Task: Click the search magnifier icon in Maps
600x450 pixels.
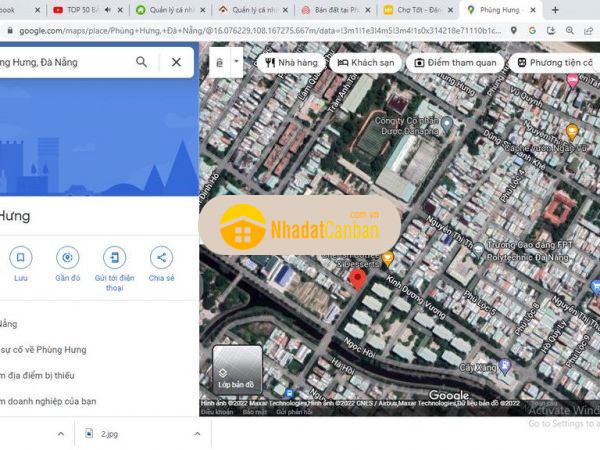Action: pyautogui.click(x=142, y=62)
